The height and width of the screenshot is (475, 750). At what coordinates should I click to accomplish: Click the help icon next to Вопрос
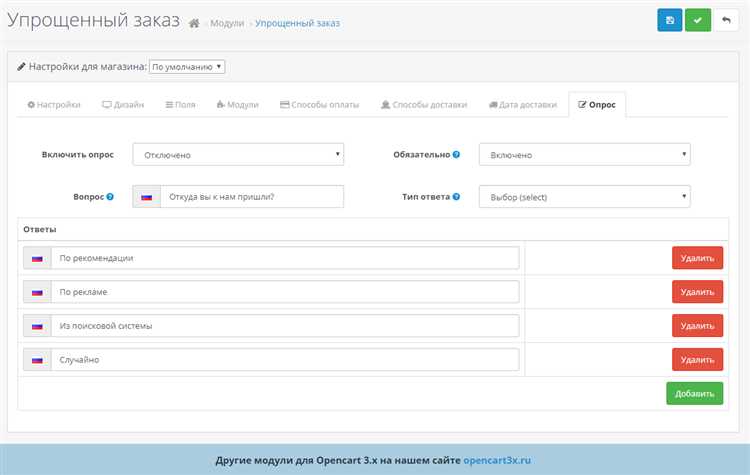click(110, 197)
